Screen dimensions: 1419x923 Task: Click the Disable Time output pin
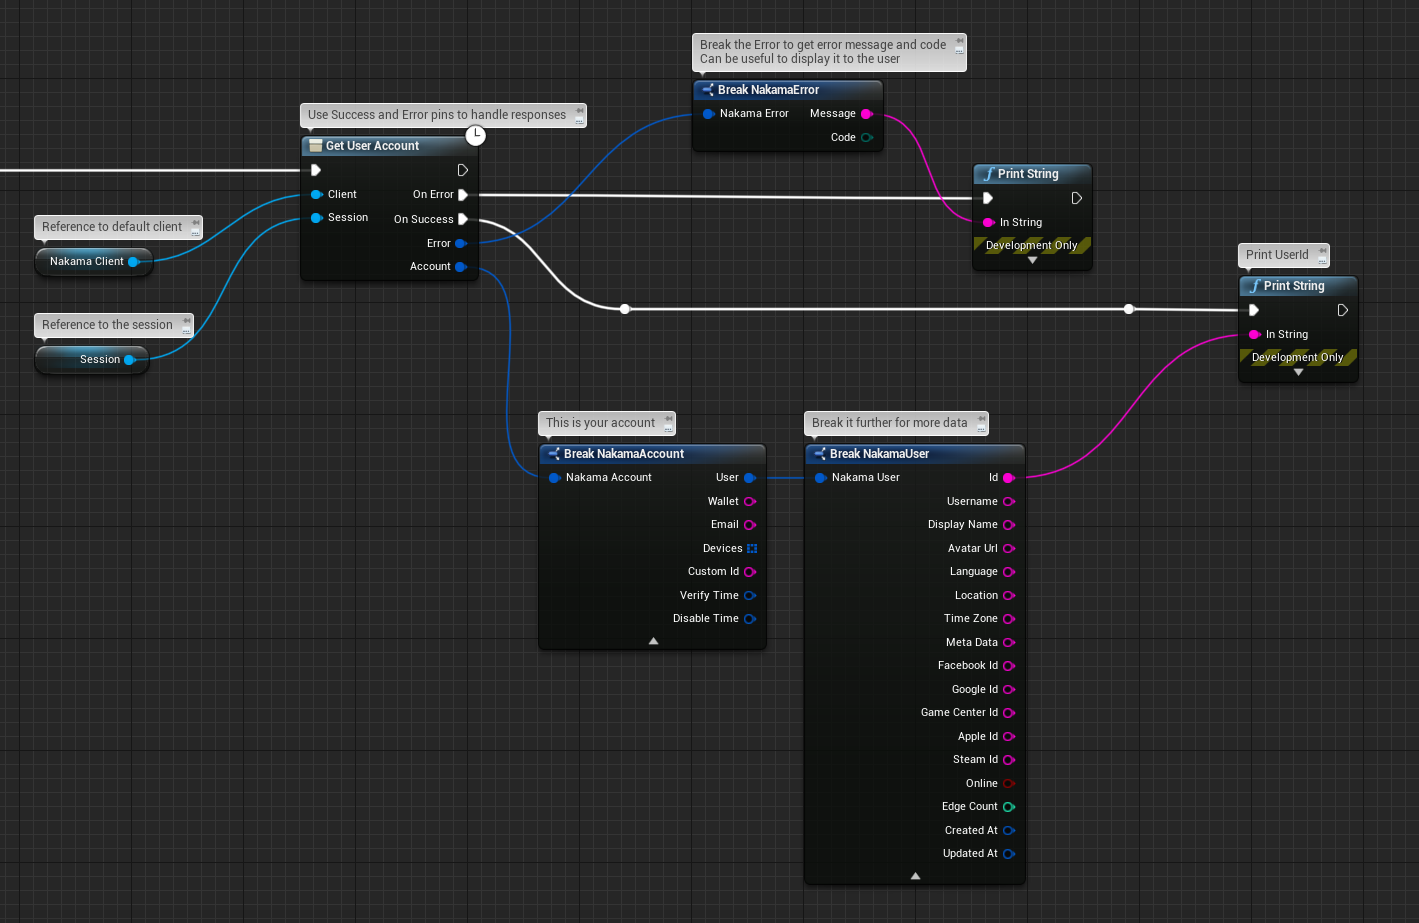pos(750,619)
